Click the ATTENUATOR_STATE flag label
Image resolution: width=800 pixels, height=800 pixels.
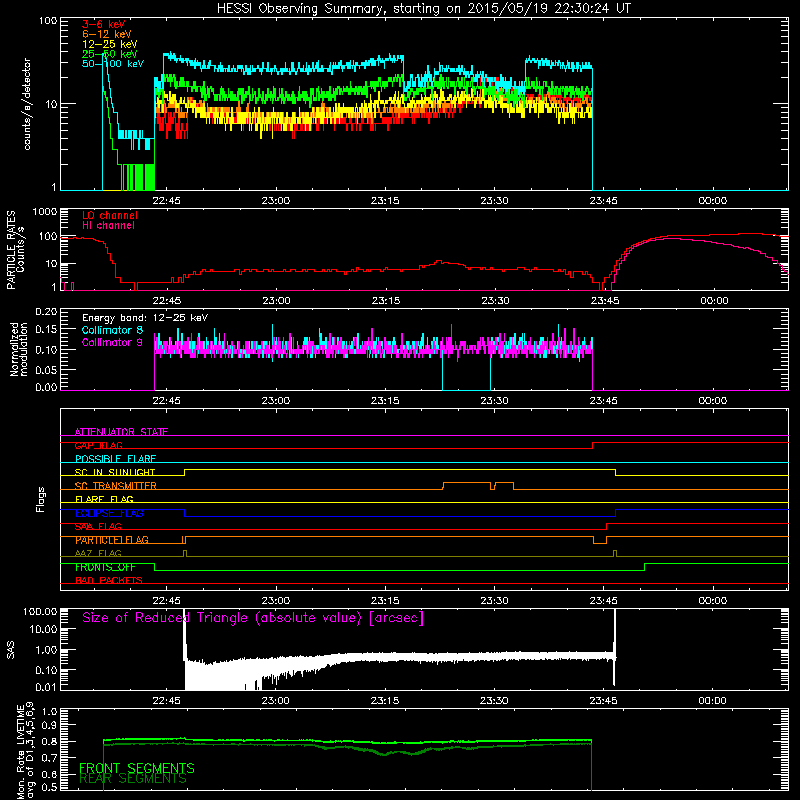pos(121,432)
